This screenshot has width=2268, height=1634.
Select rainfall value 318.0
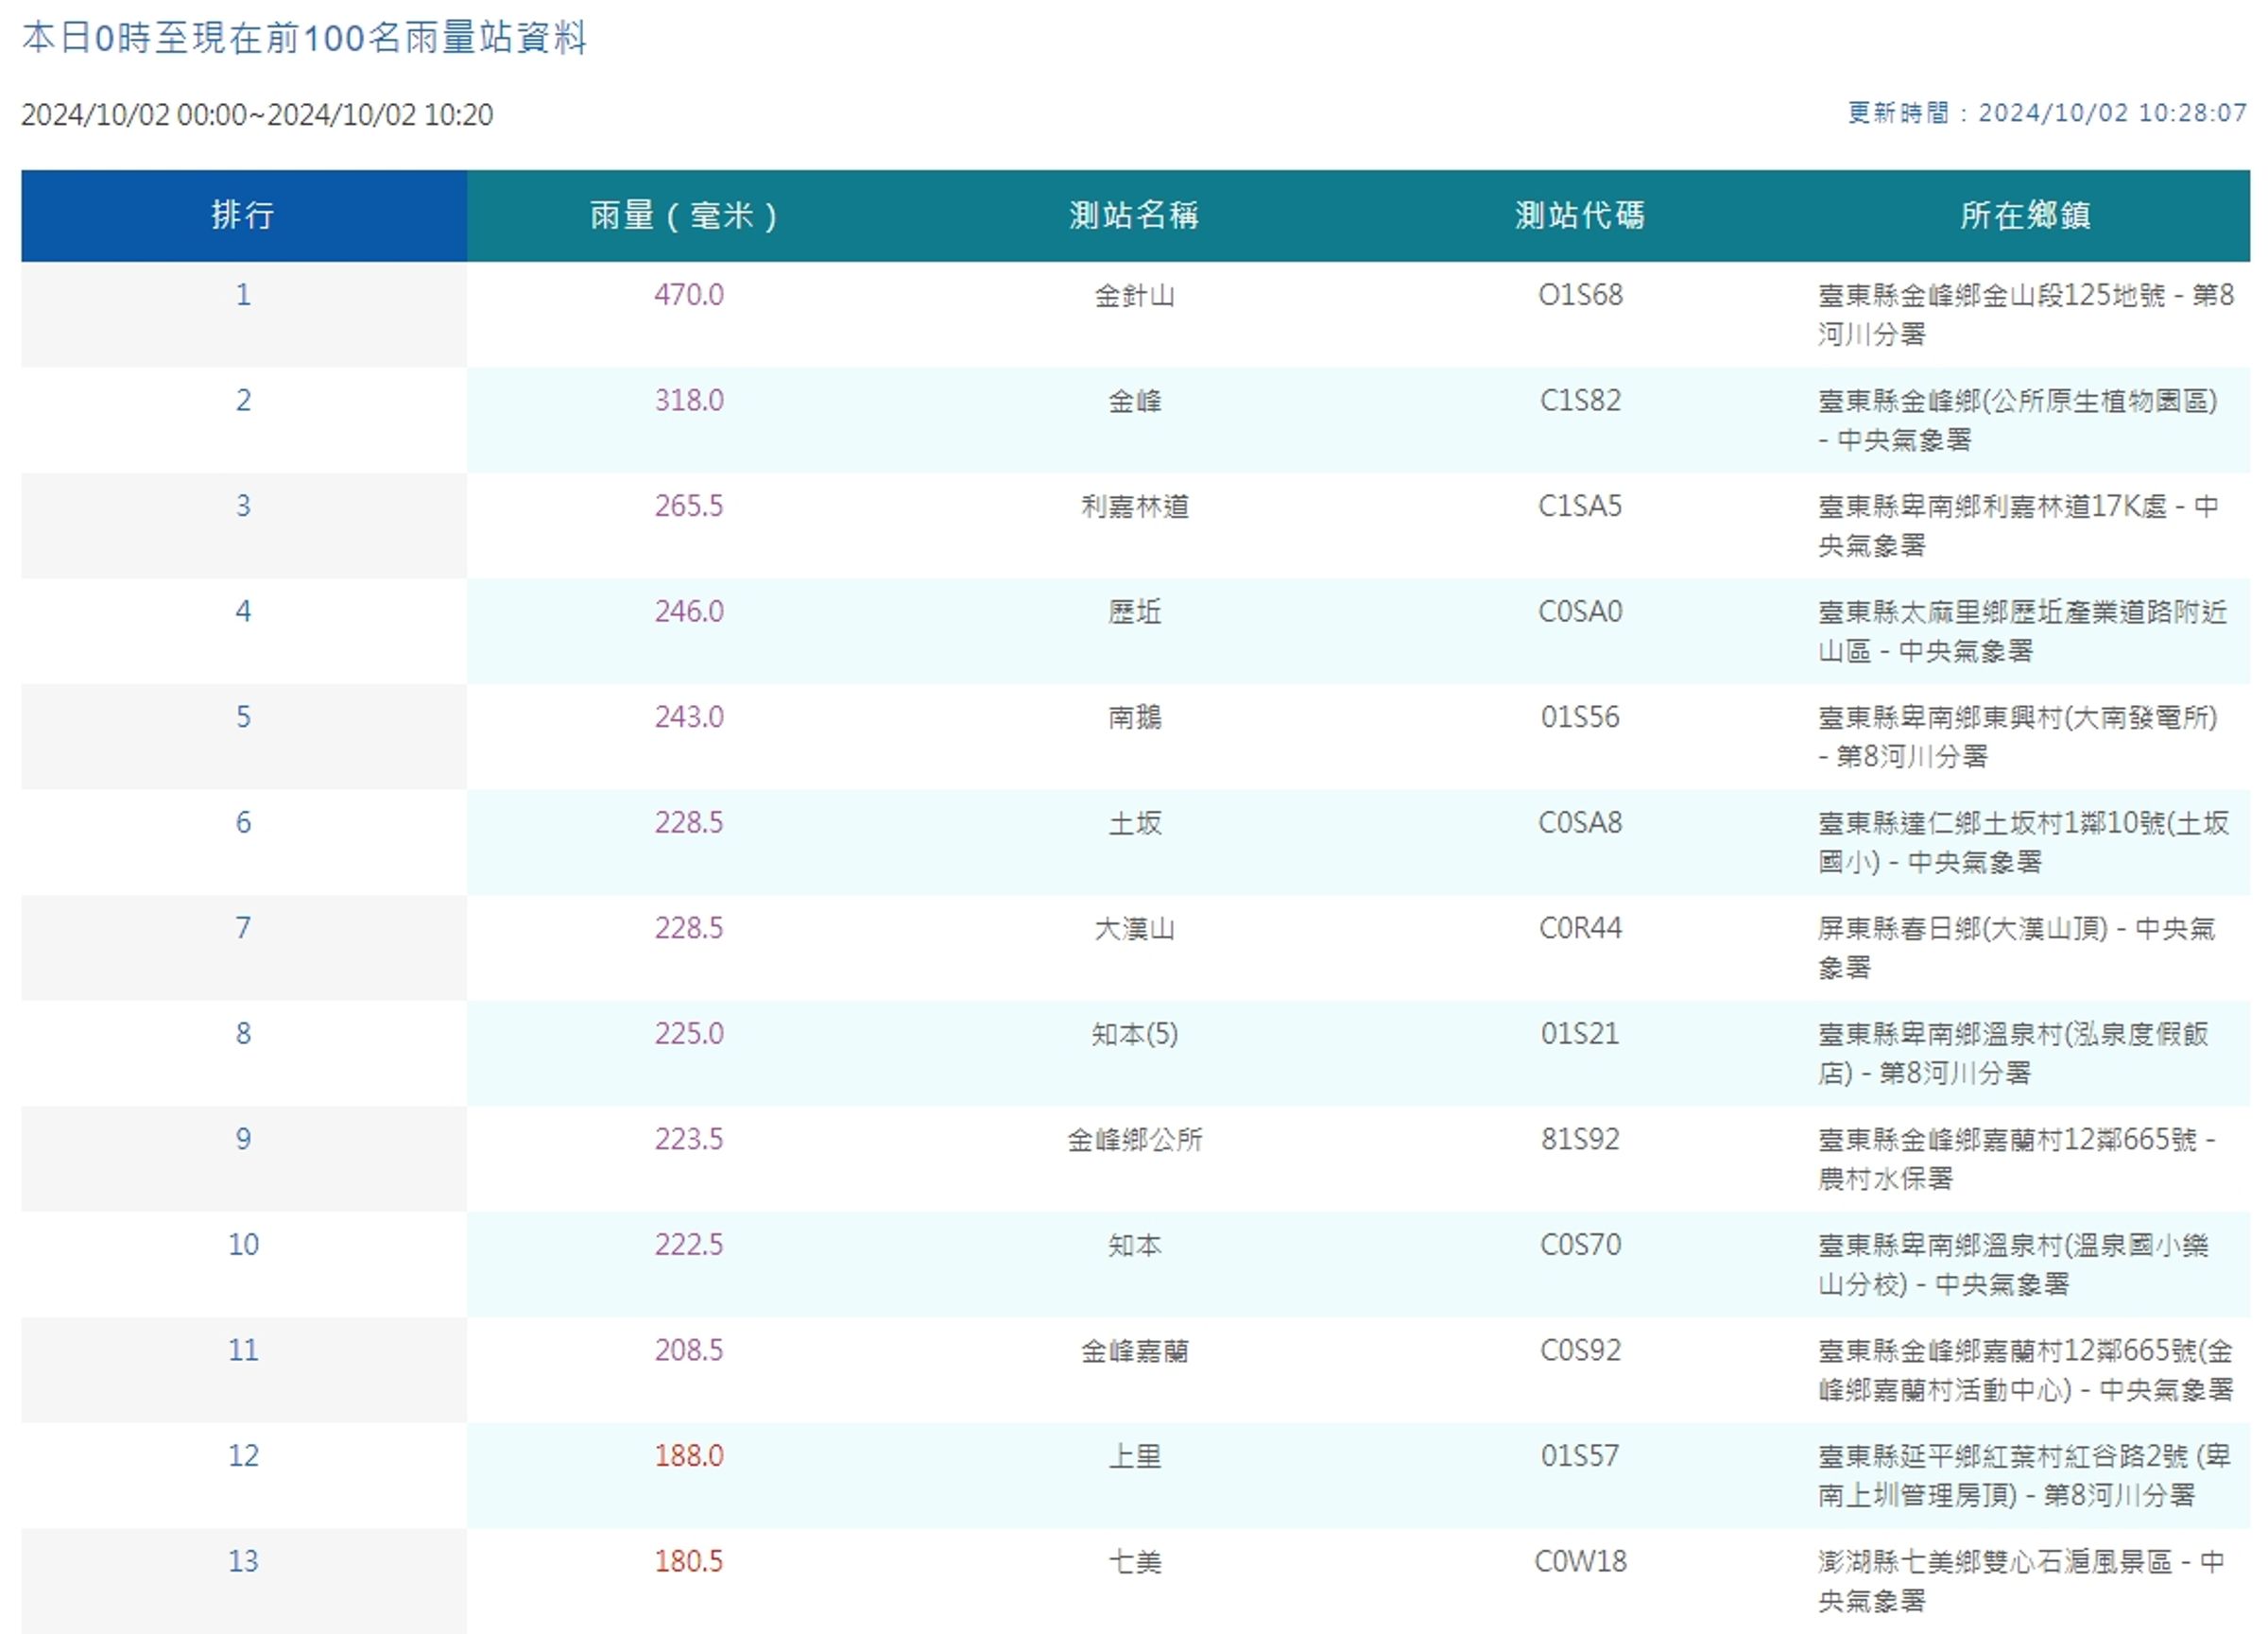pyautogui.click(x=688, y=400)
